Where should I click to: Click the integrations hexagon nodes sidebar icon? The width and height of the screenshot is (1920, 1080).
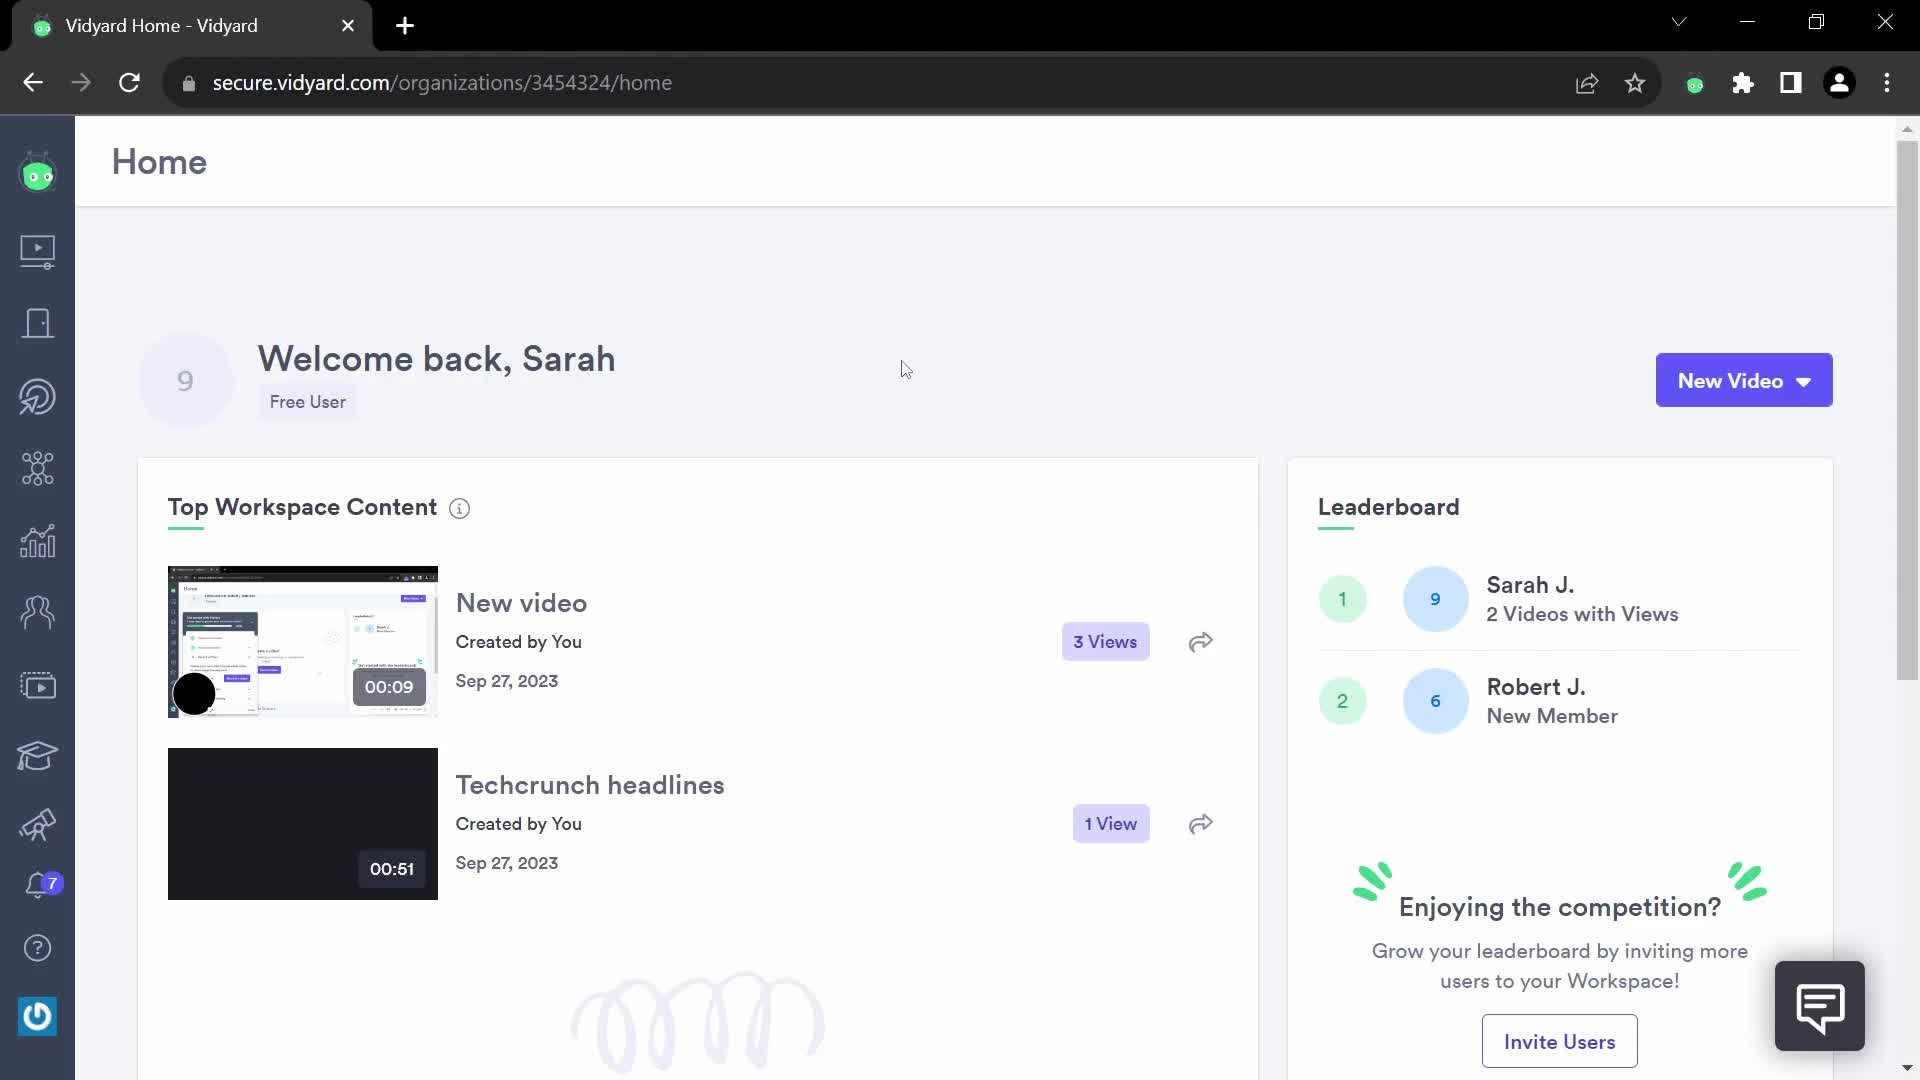(37, 468)
